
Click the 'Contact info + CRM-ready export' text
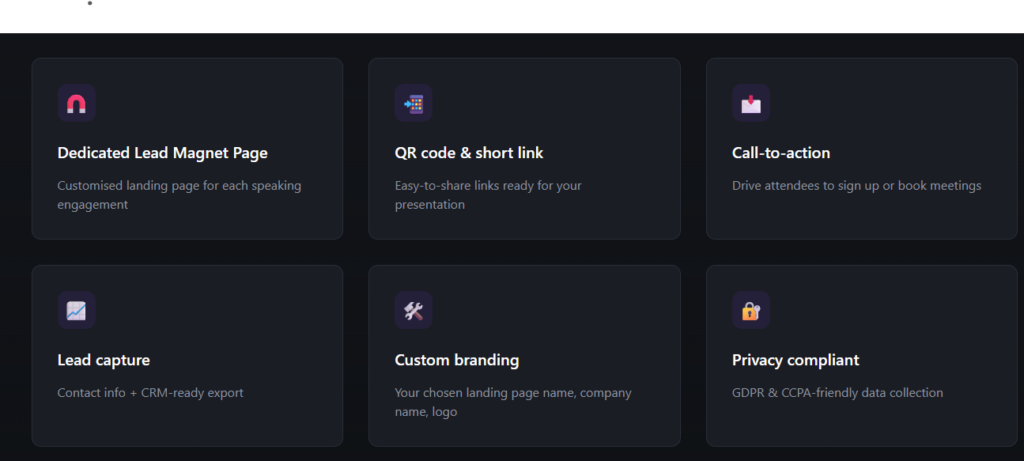point(150,393)
